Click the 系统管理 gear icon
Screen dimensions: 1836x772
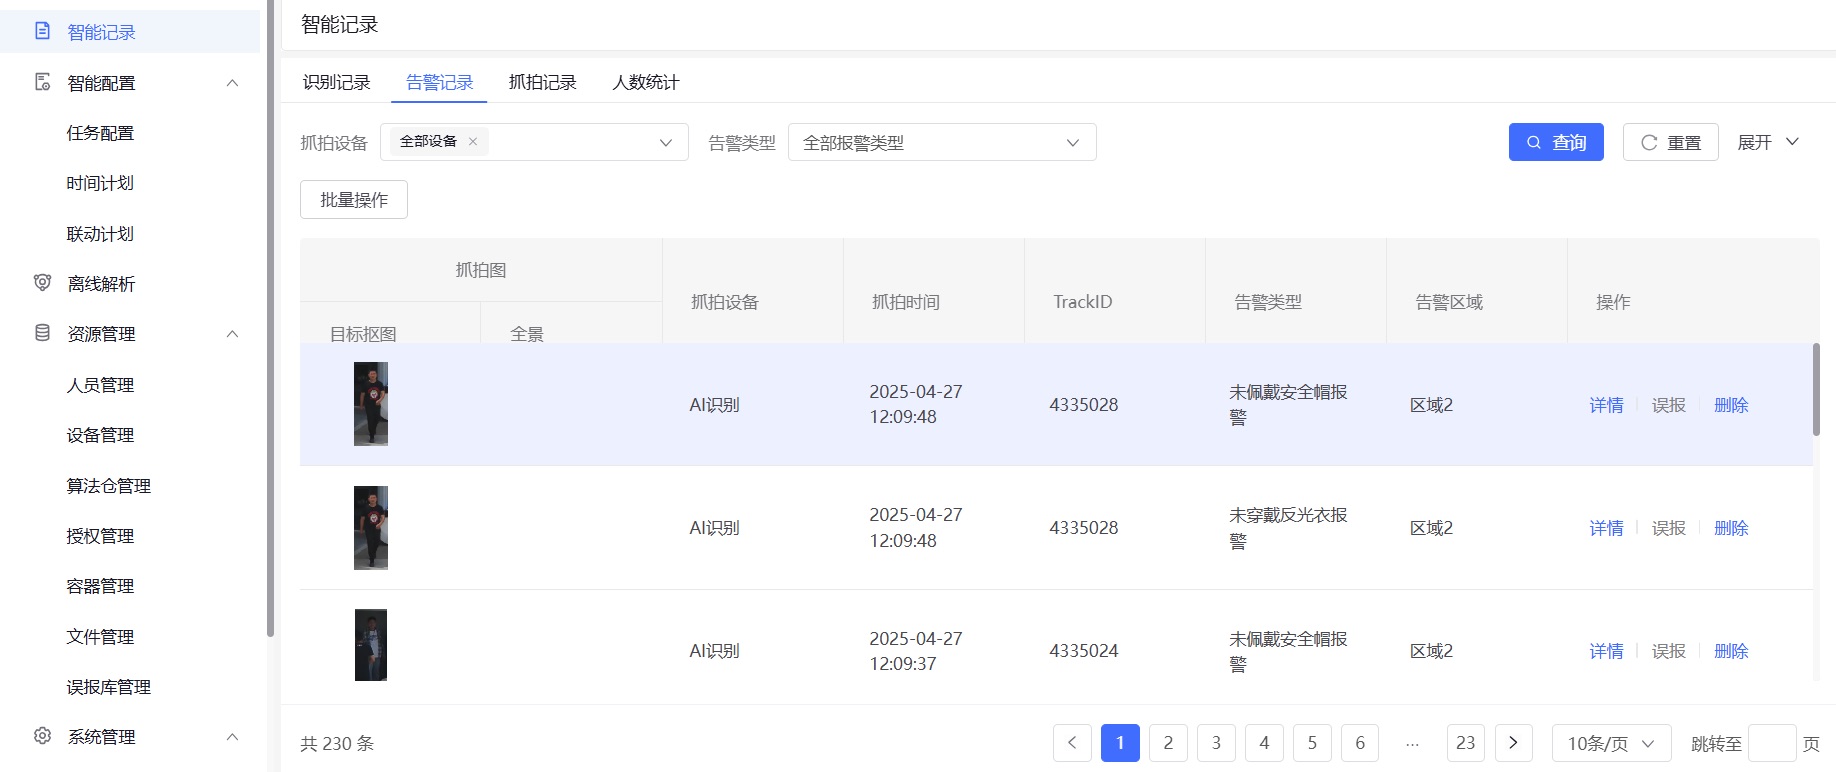(42, 736)
